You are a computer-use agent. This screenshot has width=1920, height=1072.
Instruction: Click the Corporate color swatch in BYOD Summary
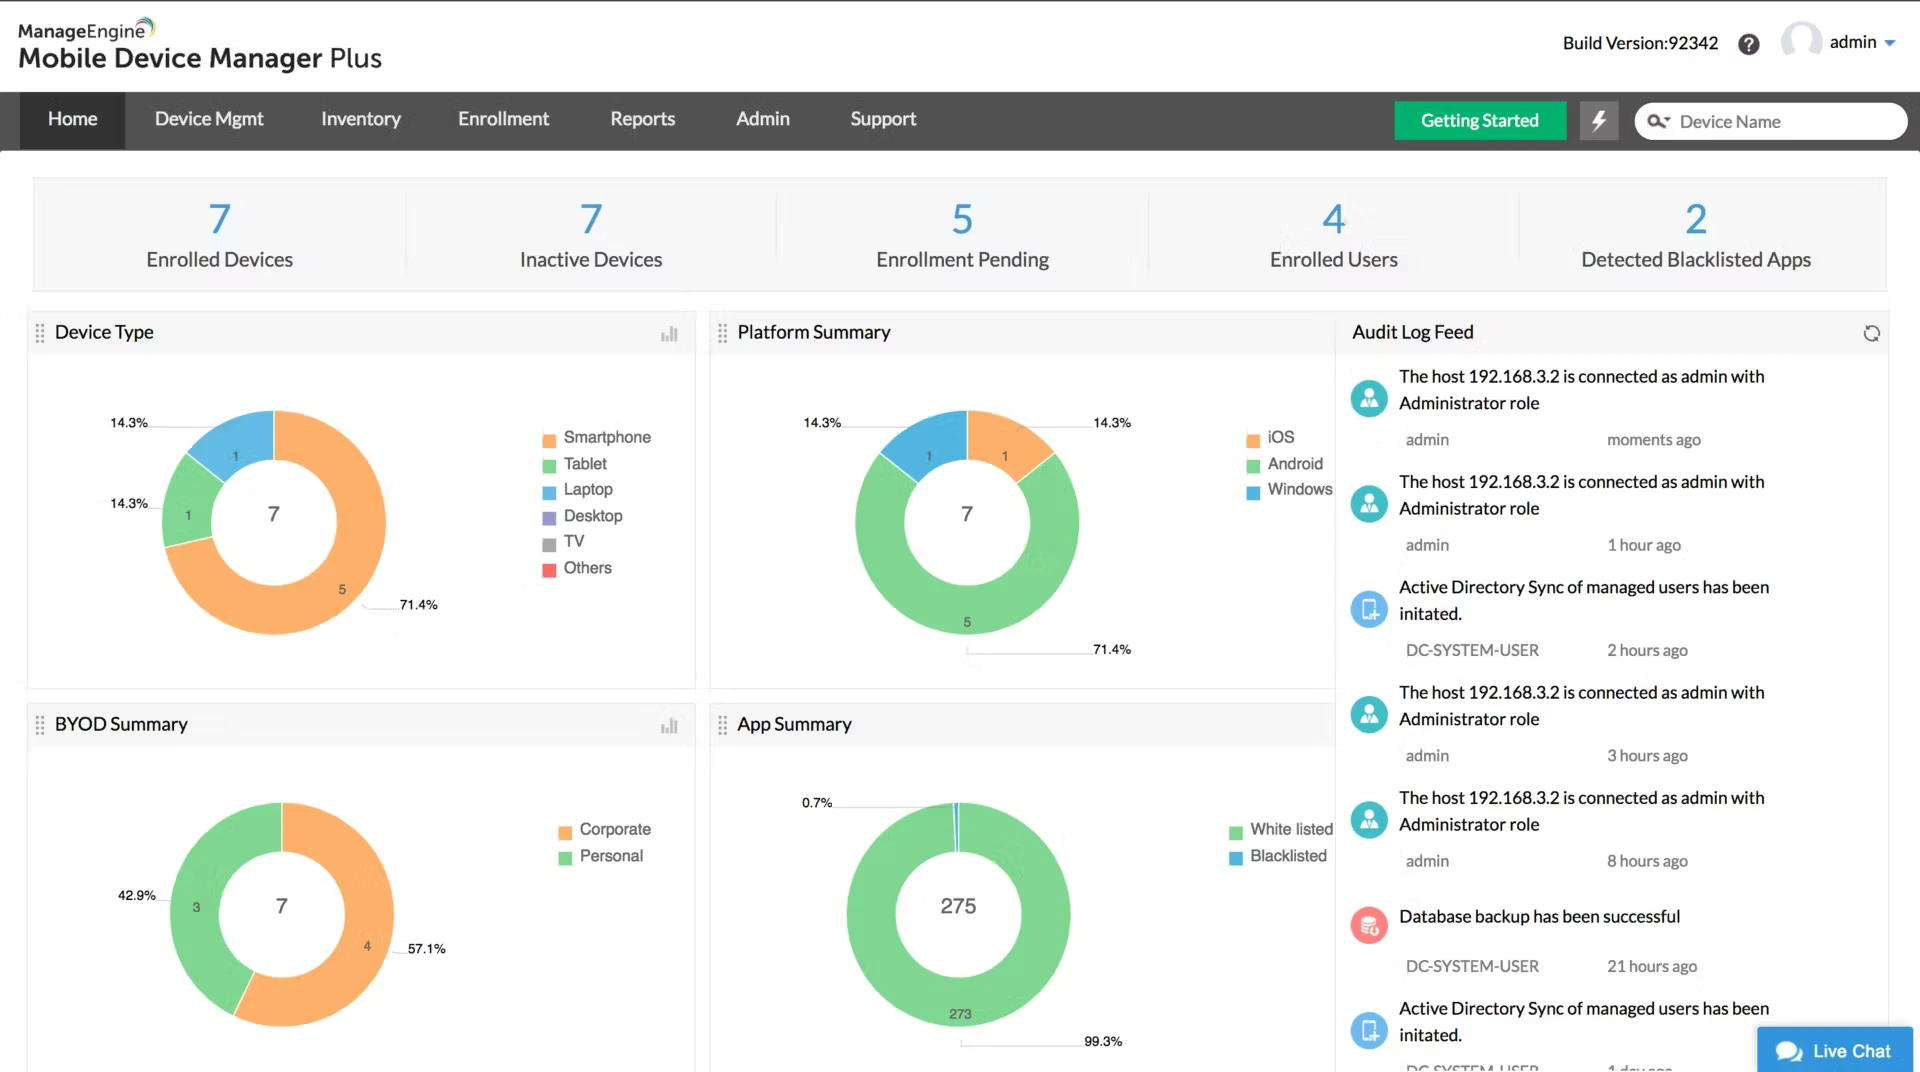564,830
